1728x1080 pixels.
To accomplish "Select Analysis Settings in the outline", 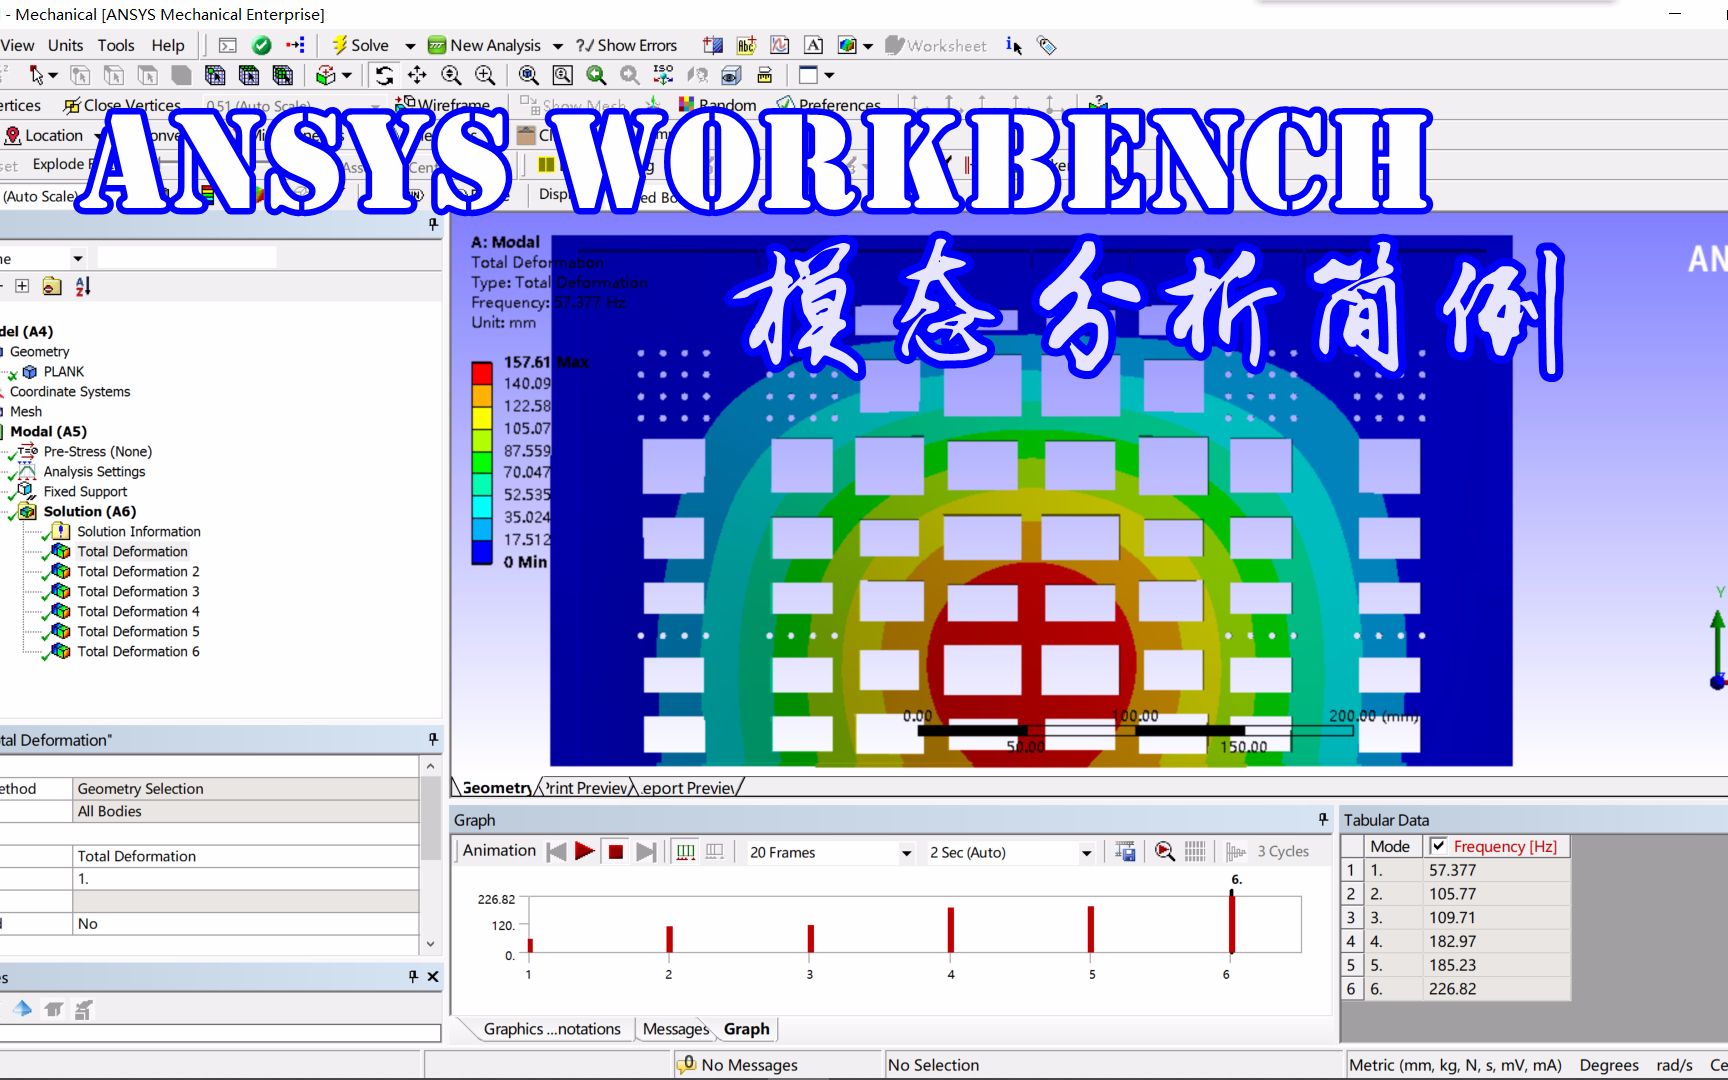I will click(94, 471).
